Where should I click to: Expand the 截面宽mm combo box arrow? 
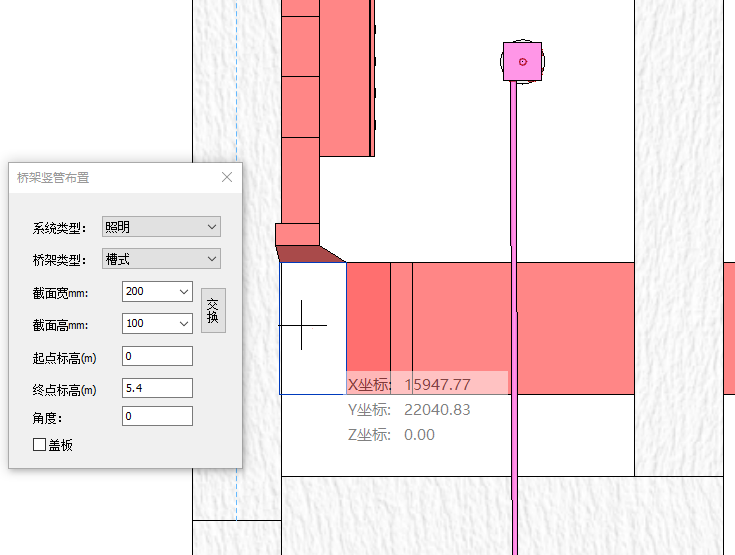click(184, 292)
